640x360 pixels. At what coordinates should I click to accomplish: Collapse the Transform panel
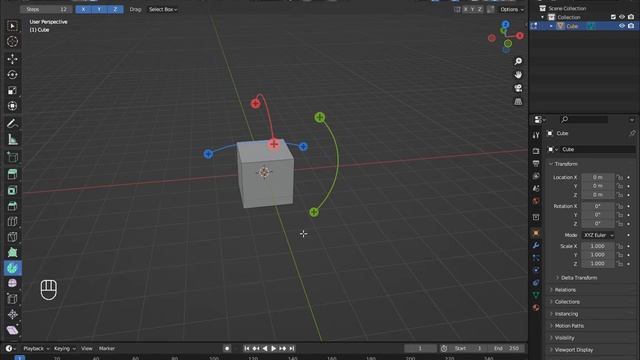coord(565,164)
